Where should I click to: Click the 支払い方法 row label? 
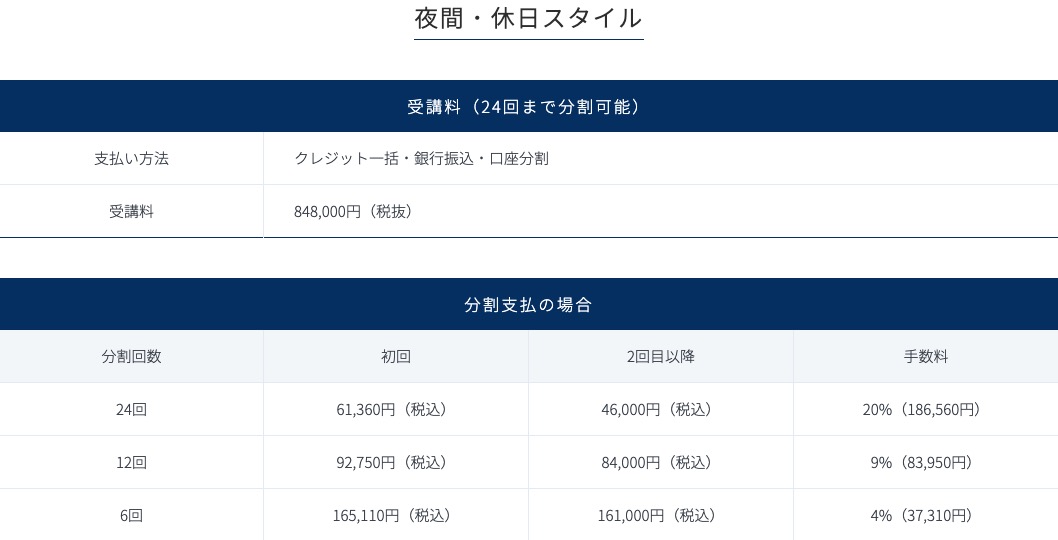tap(132, 159)
